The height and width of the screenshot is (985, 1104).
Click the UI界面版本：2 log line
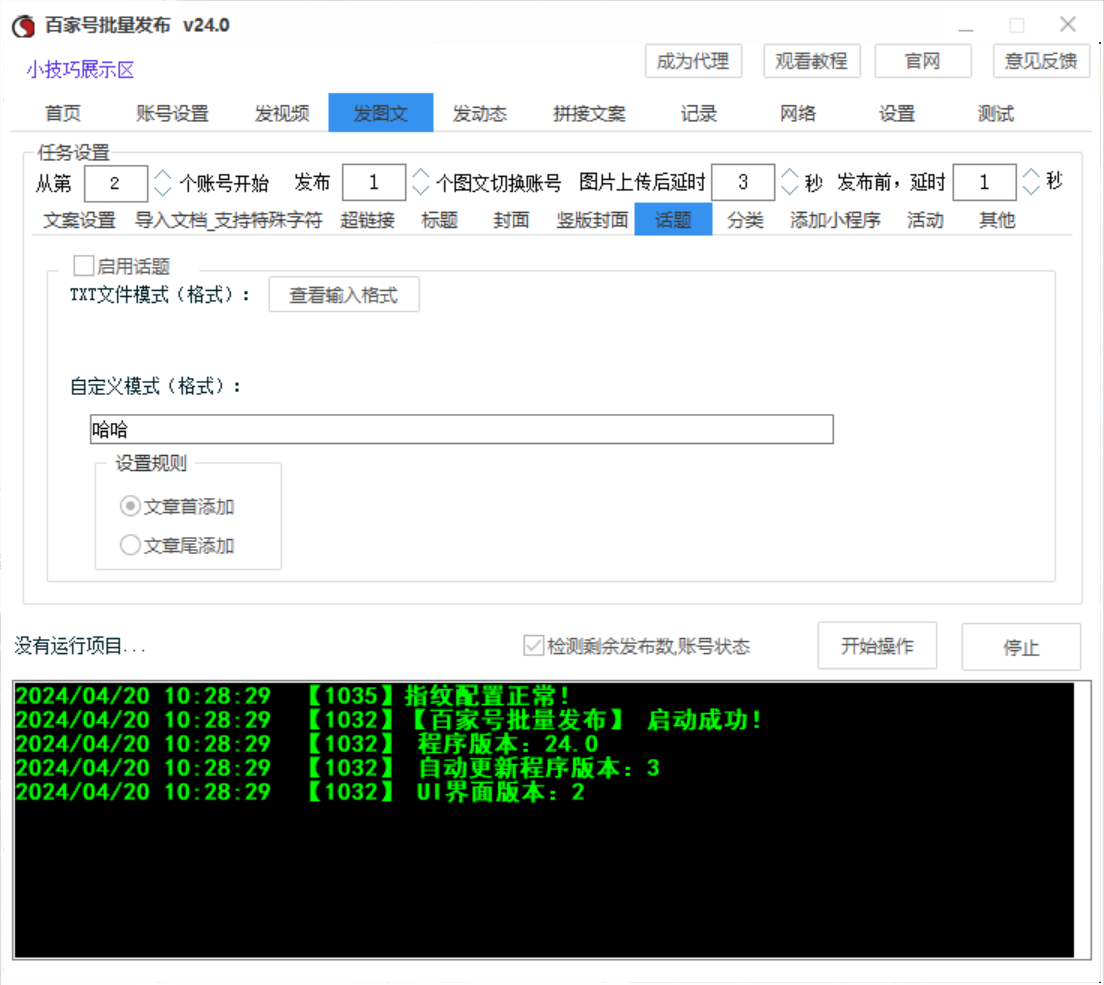300,792
